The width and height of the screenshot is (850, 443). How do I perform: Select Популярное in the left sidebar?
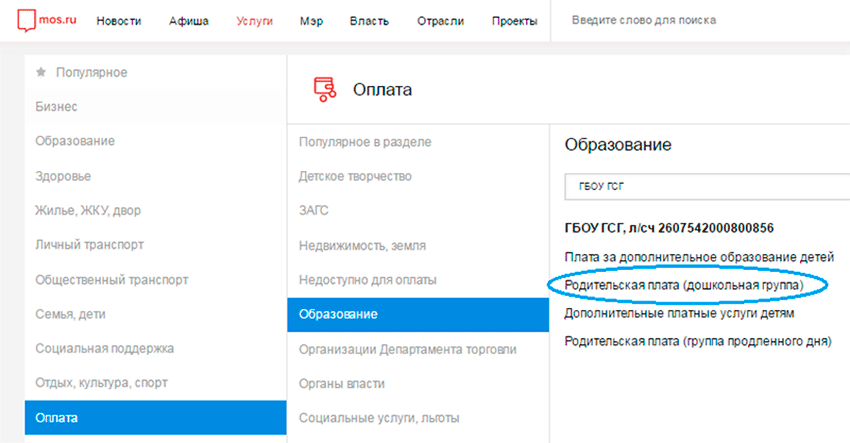pyautogui.click(x=91, y=72)
